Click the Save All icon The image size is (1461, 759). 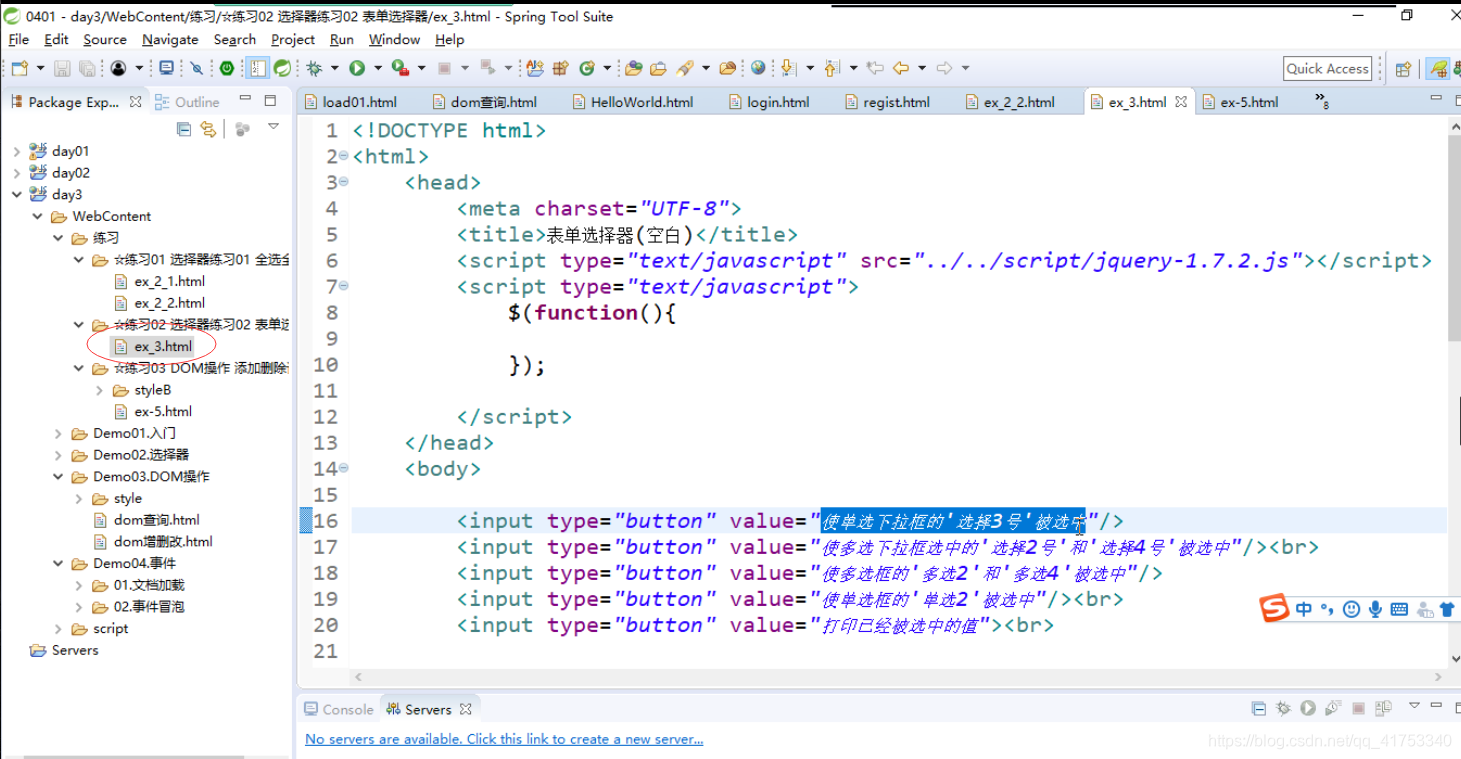87,68
